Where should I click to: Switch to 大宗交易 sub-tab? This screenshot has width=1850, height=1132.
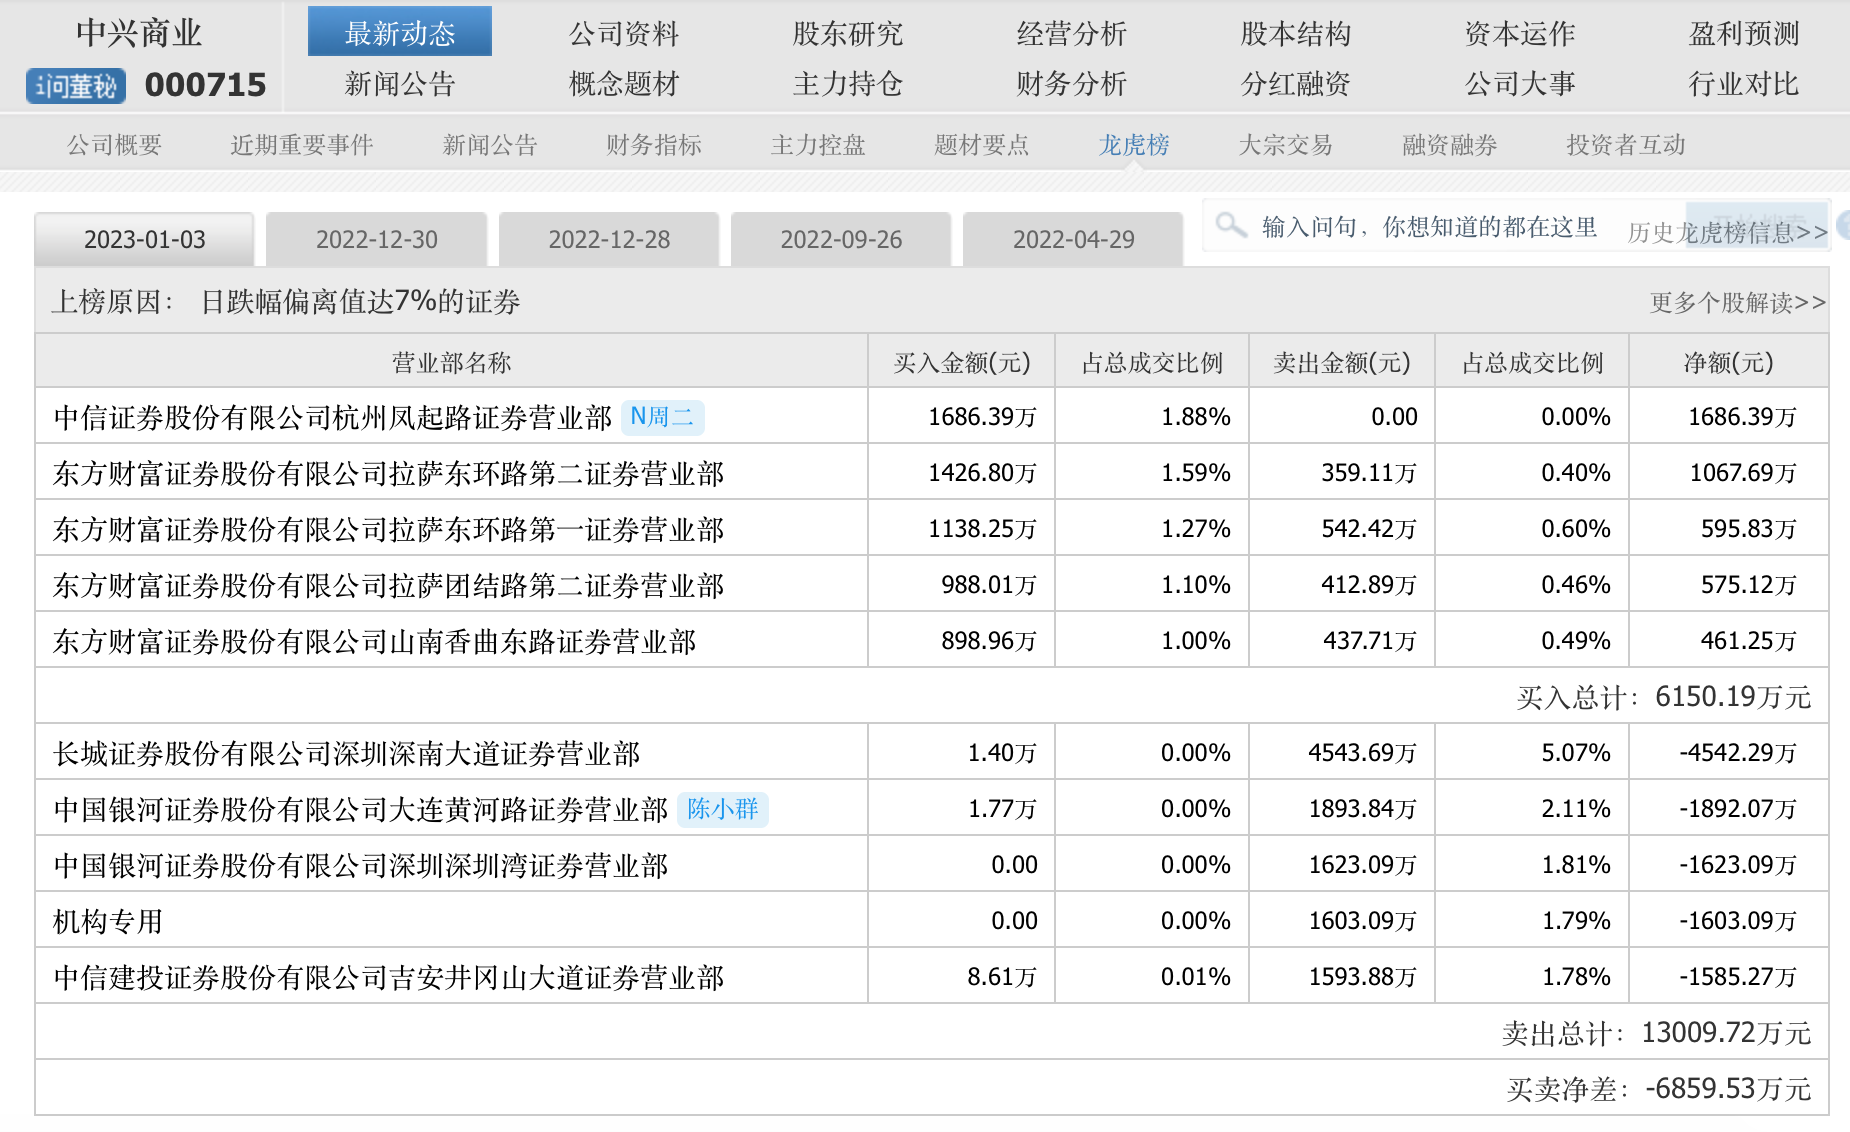(1286, 145)
